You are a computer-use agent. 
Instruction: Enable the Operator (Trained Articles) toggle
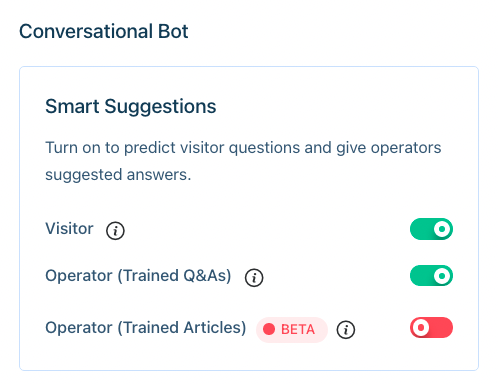click(x=431, y=327)
